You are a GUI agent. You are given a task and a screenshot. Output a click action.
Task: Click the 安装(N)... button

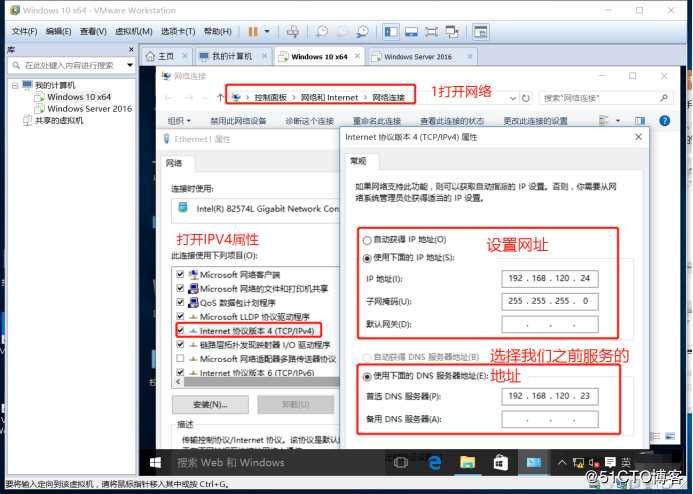pos(210,404)
